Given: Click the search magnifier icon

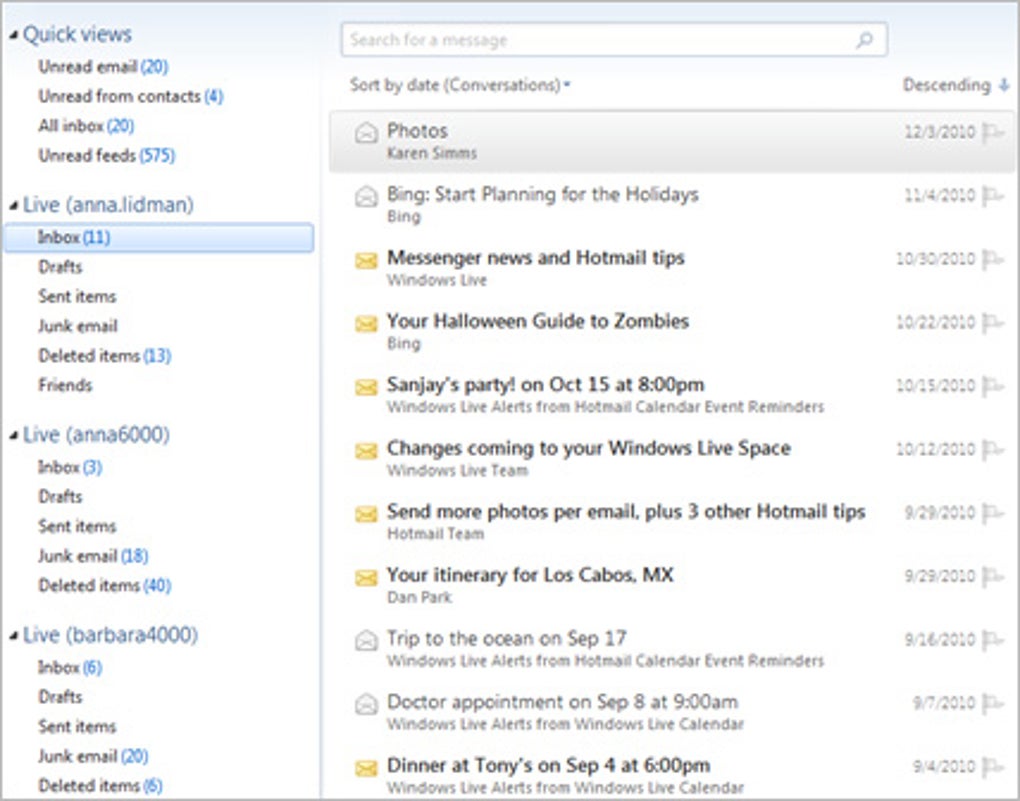Looking at the screenshot, I should click(865, 40).
